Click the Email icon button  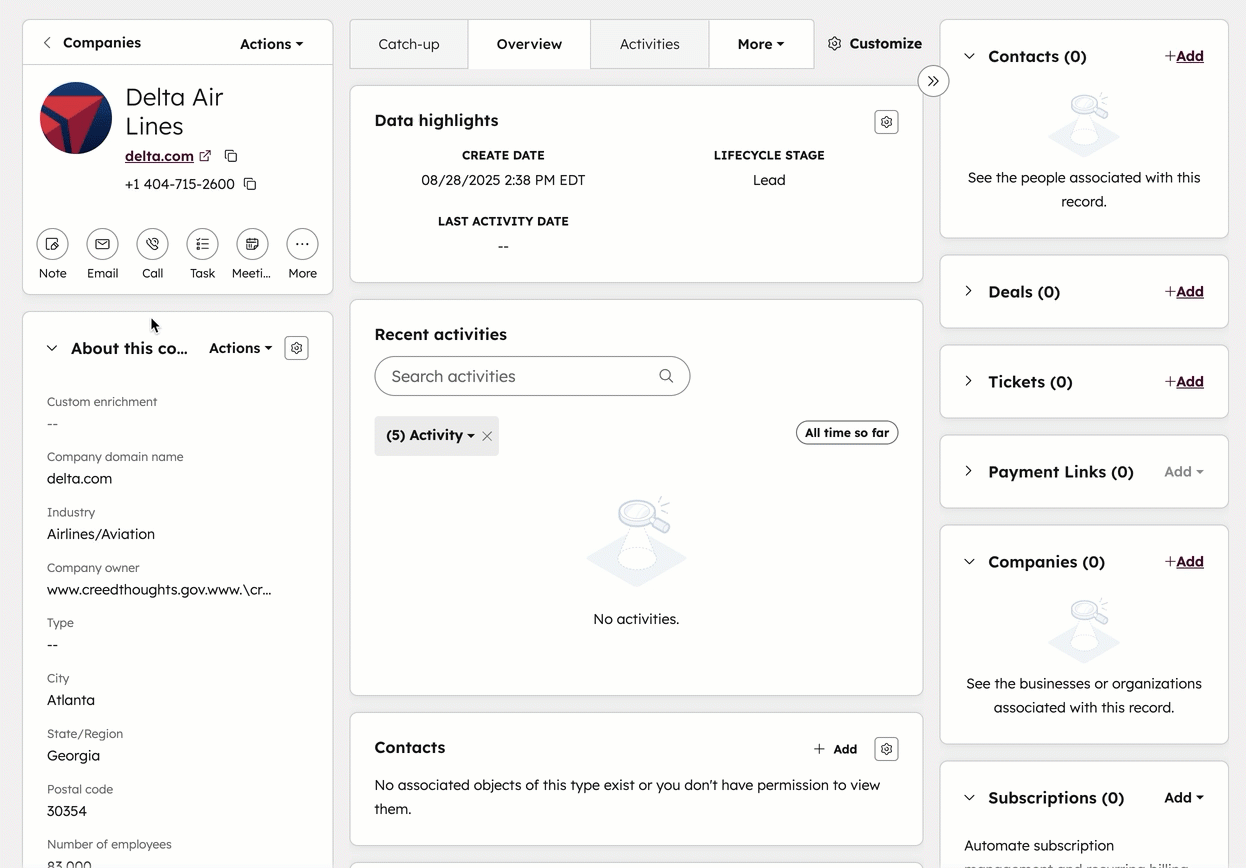[103, 244]
